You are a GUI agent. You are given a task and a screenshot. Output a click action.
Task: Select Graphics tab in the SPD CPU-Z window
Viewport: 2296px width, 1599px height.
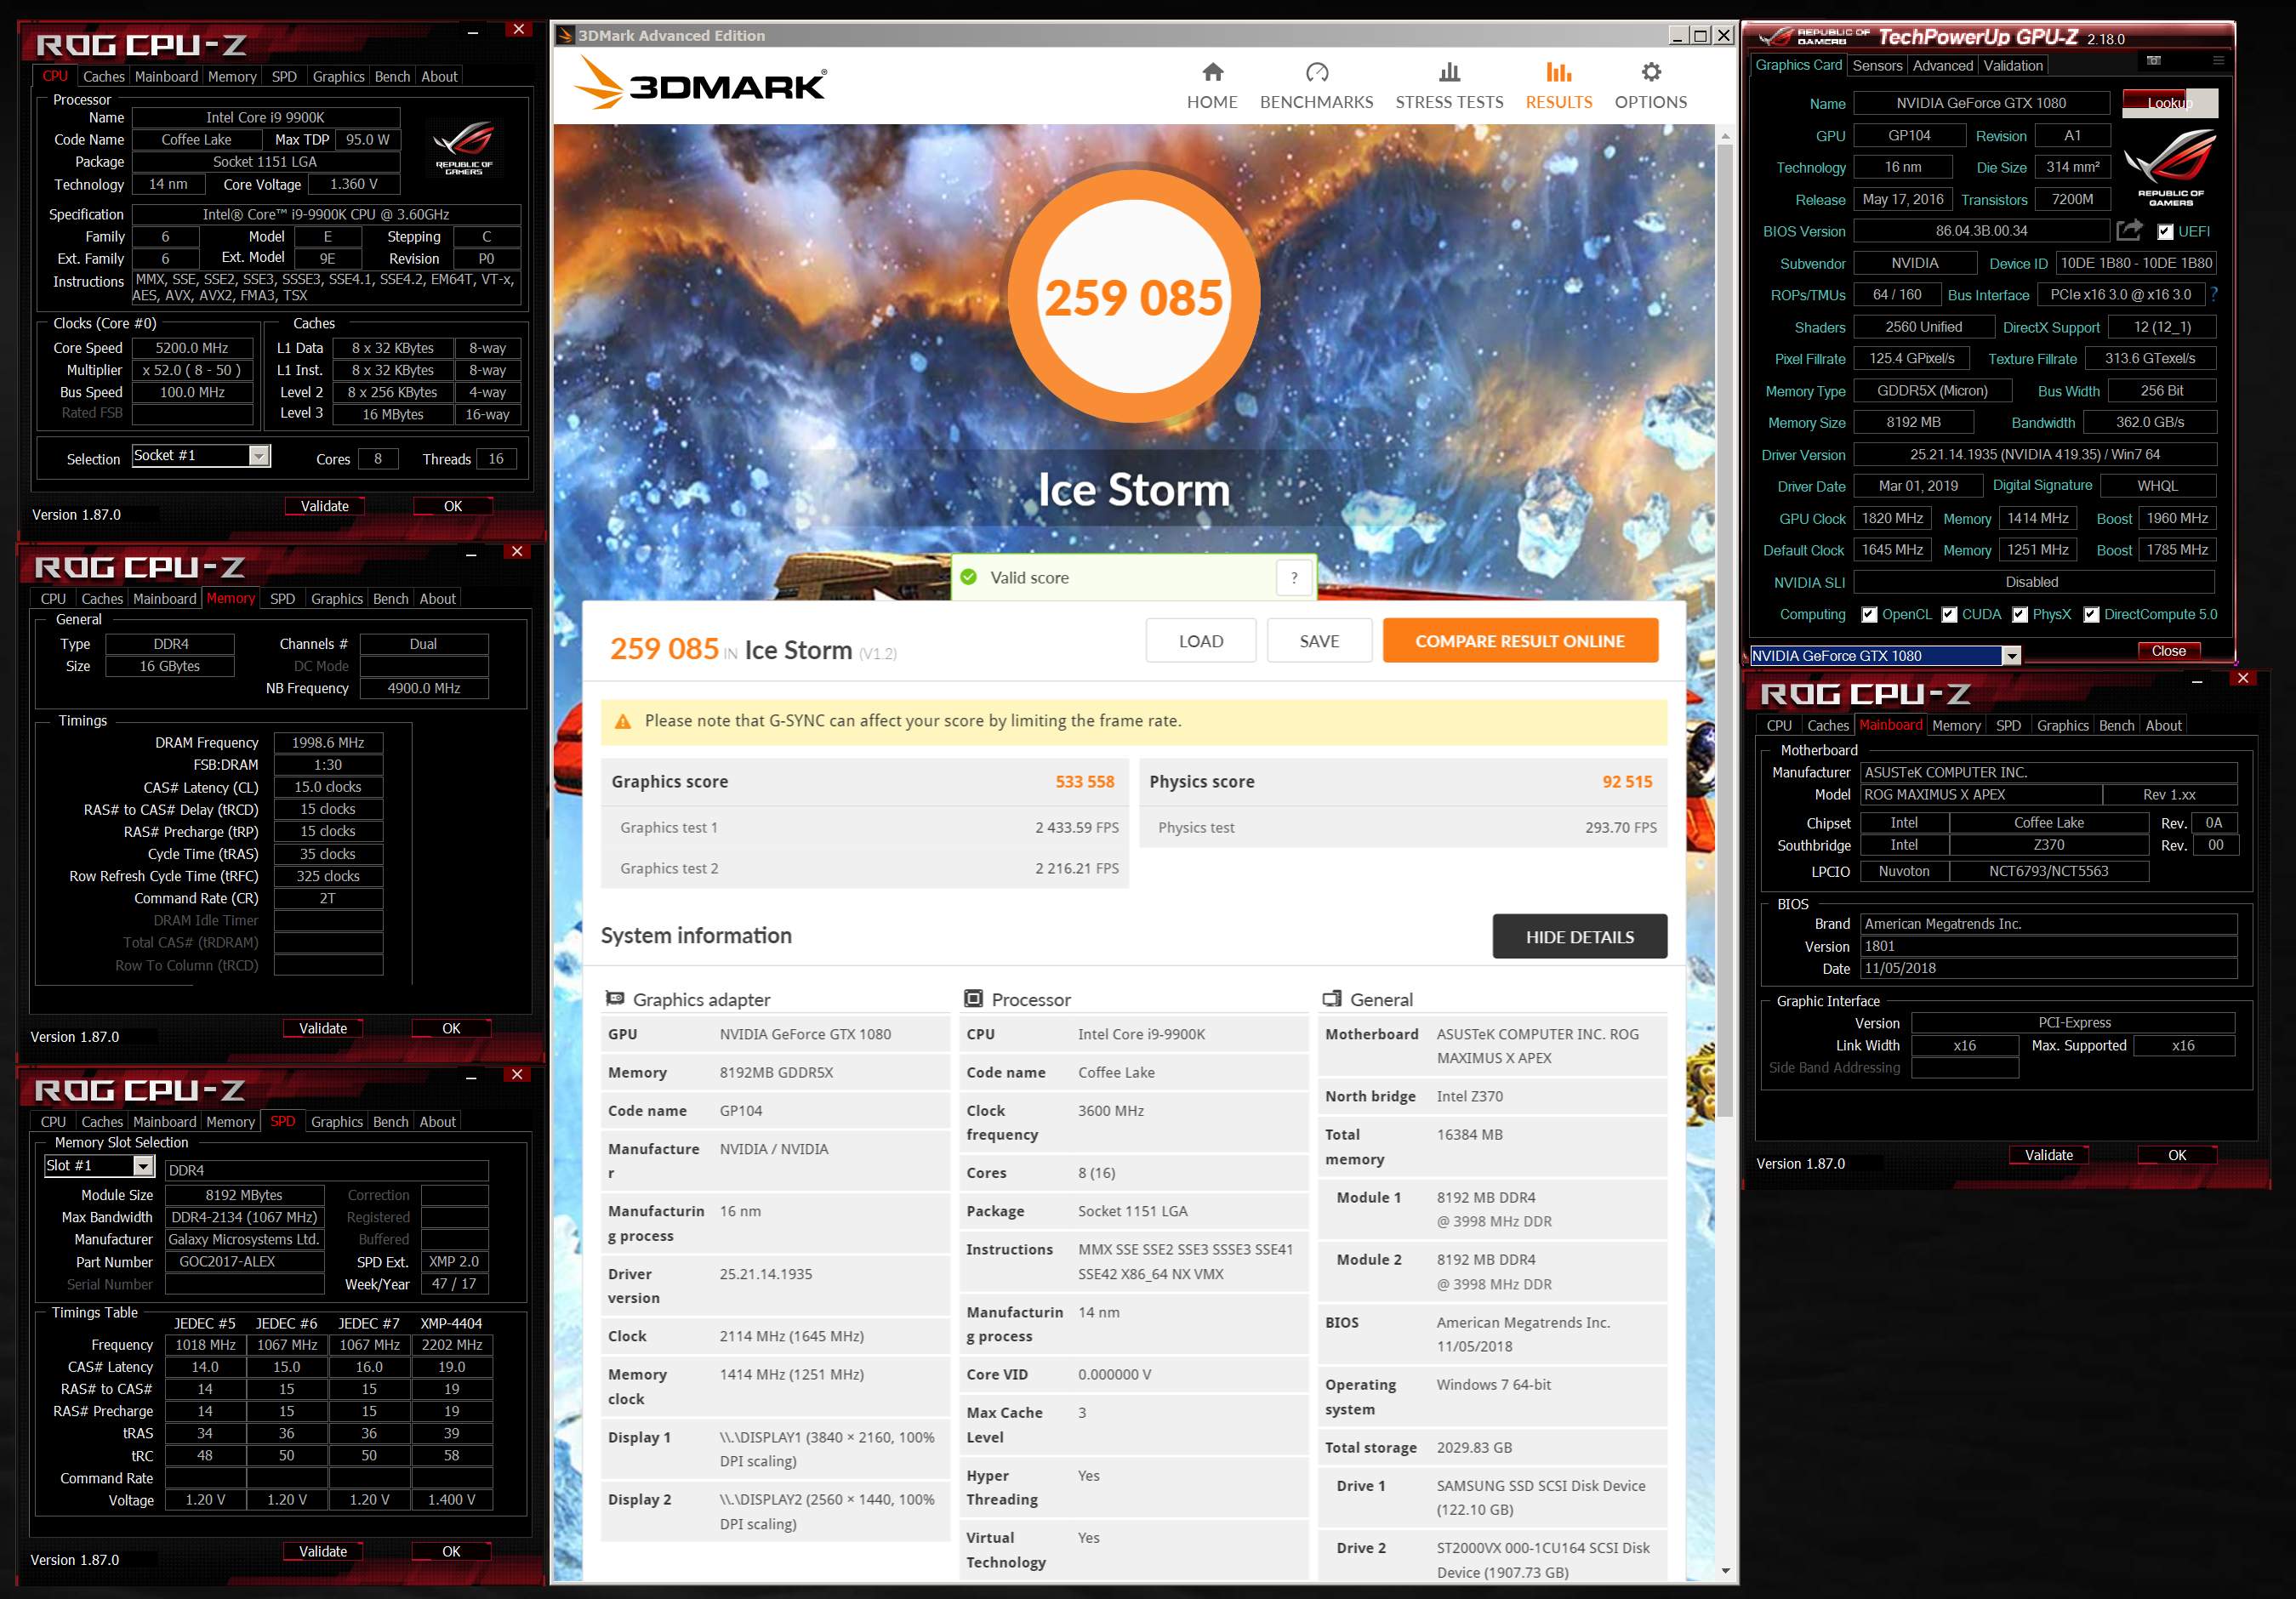tap(337, 1121)
